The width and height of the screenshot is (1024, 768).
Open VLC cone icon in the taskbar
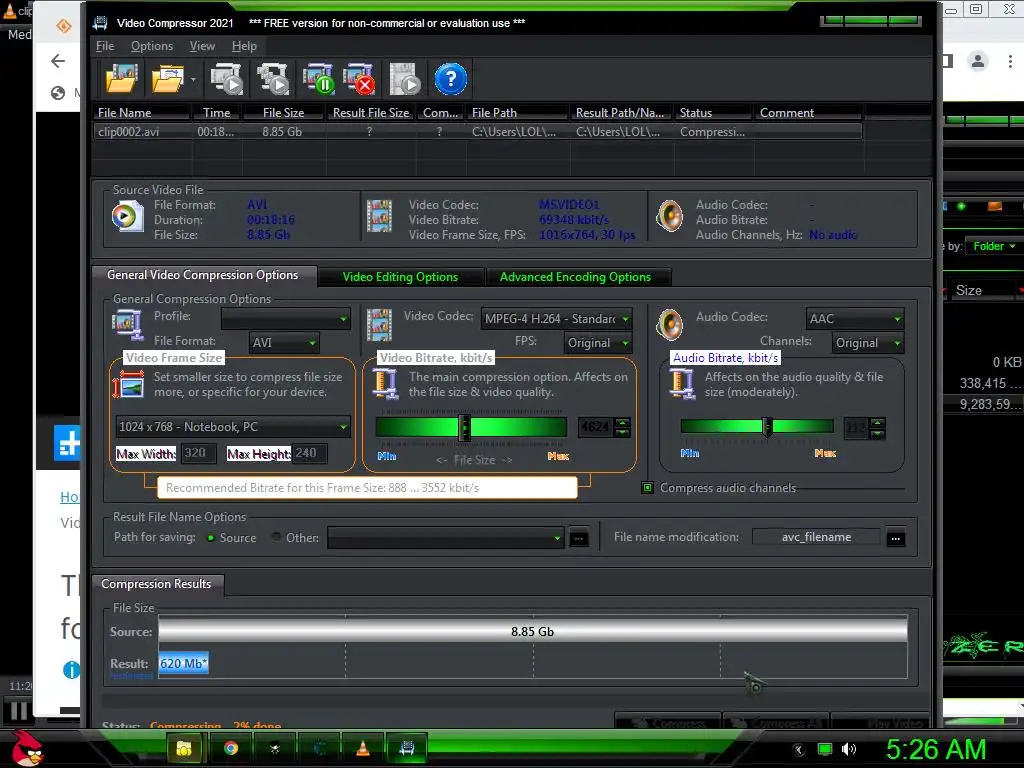pos(362,748)
